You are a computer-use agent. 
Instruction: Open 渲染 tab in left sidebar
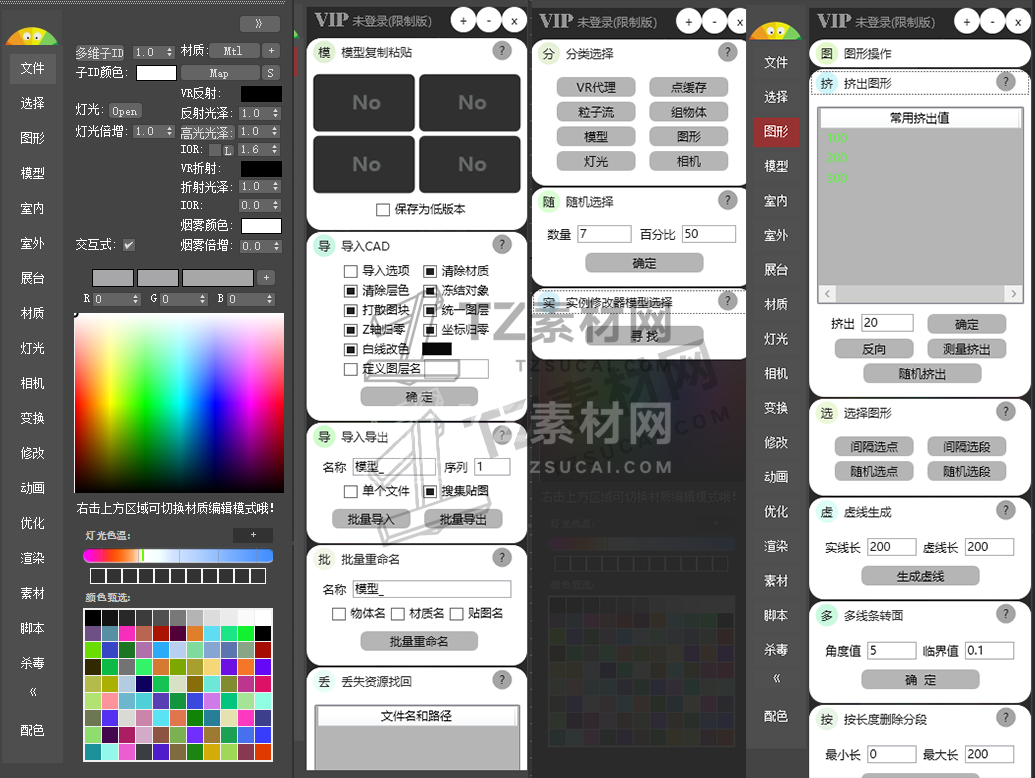(x=32, y=558)
